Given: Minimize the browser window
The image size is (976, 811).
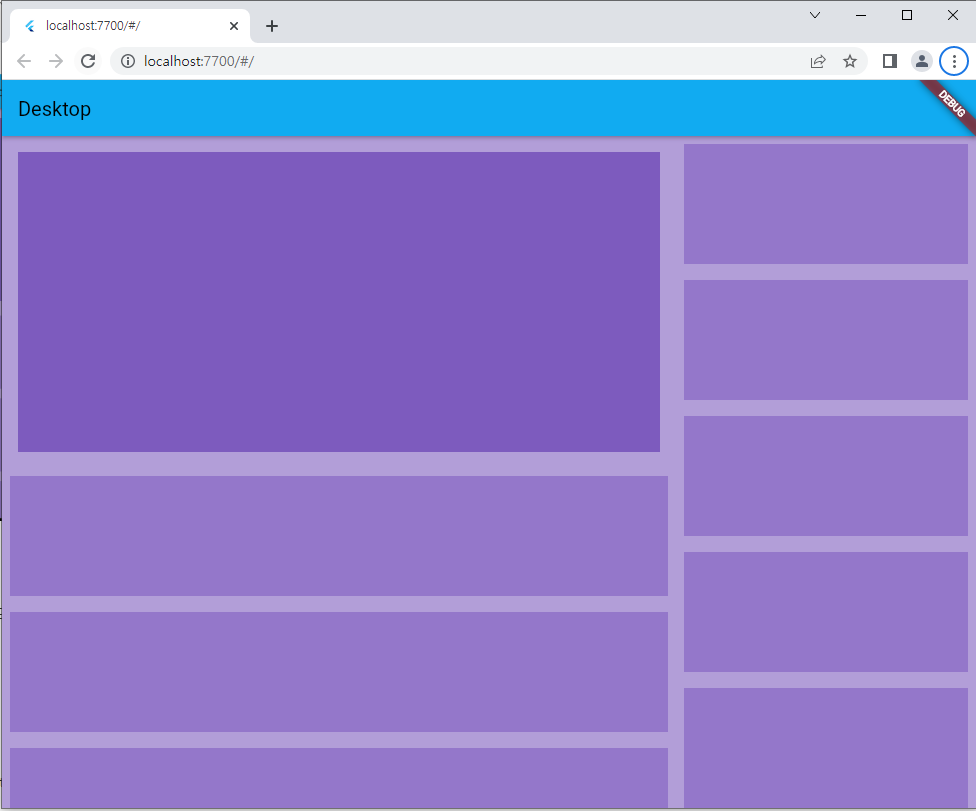Looking at the screenshot, I should coord(861,15).
